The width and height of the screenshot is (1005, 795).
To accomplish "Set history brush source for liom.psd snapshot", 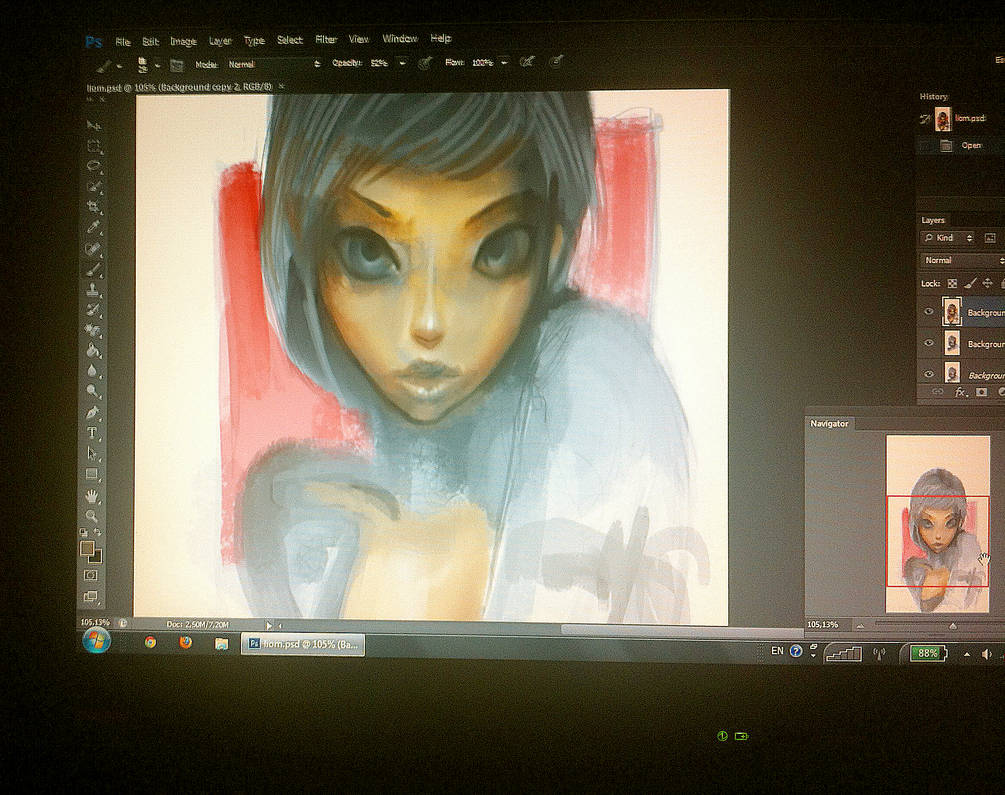I will [x=925, y=119].
